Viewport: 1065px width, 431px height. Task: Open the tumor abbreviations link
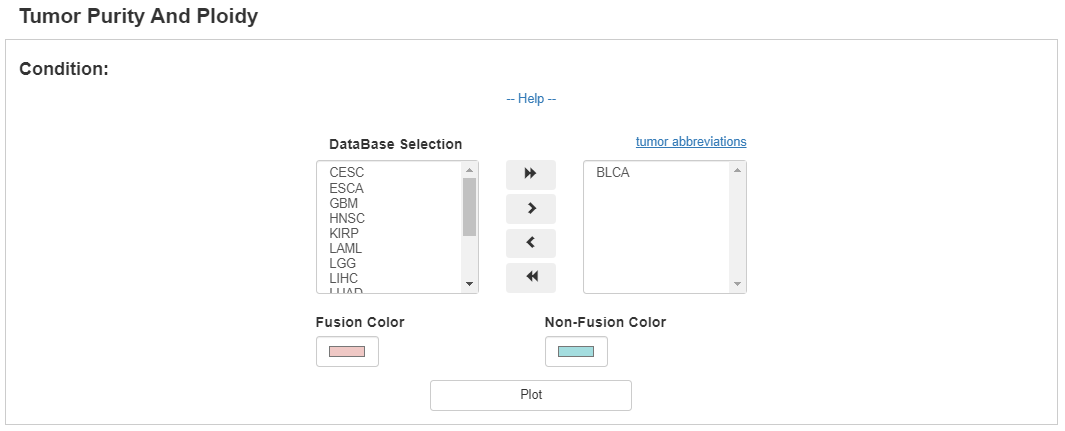(x=691, y=142)
